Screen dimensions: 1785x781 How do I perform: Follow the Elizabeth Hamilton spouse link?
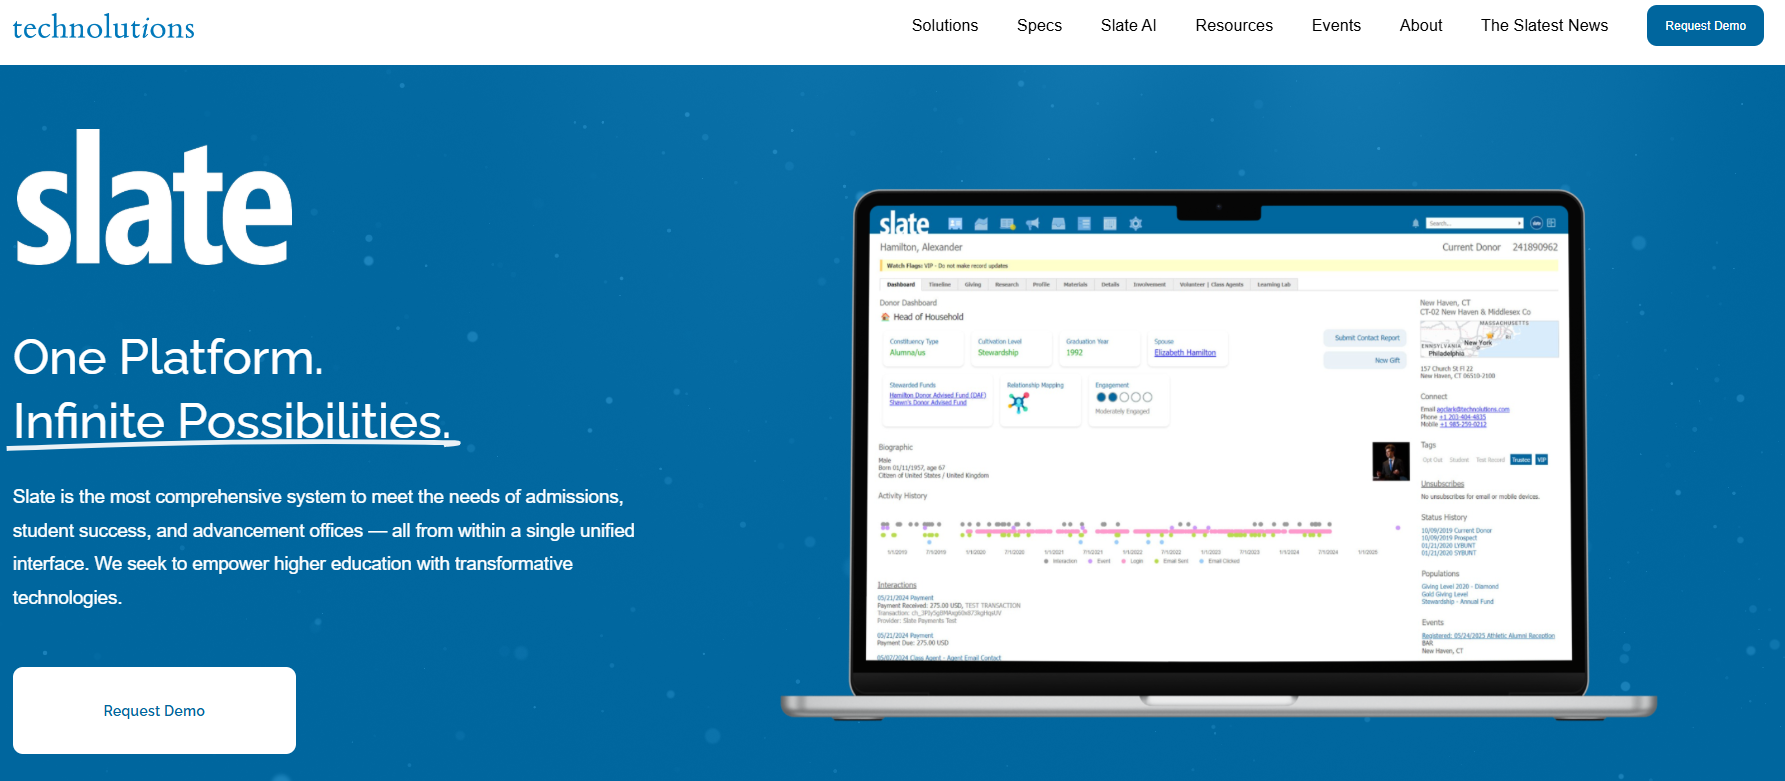1185,353
